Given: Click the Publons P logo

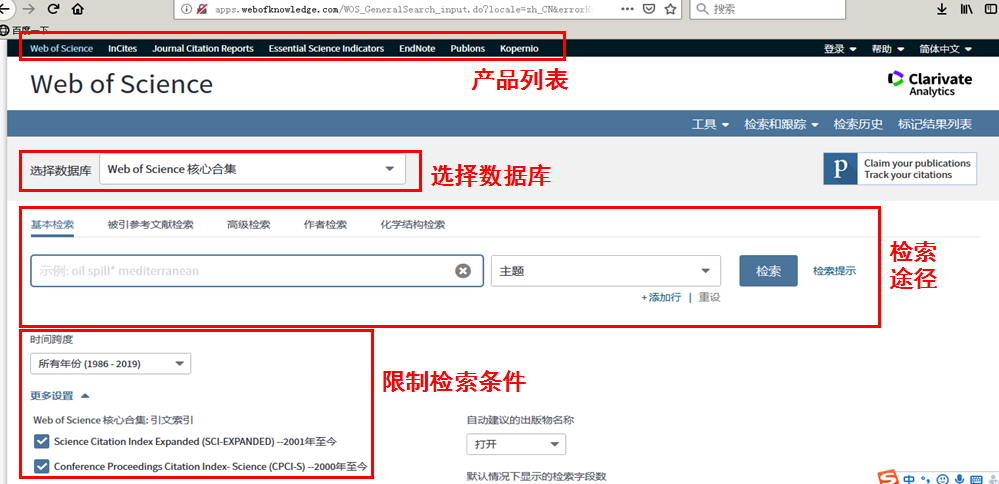Looking at the screenshot, I should pyautogui.click(x=840, y=169).
